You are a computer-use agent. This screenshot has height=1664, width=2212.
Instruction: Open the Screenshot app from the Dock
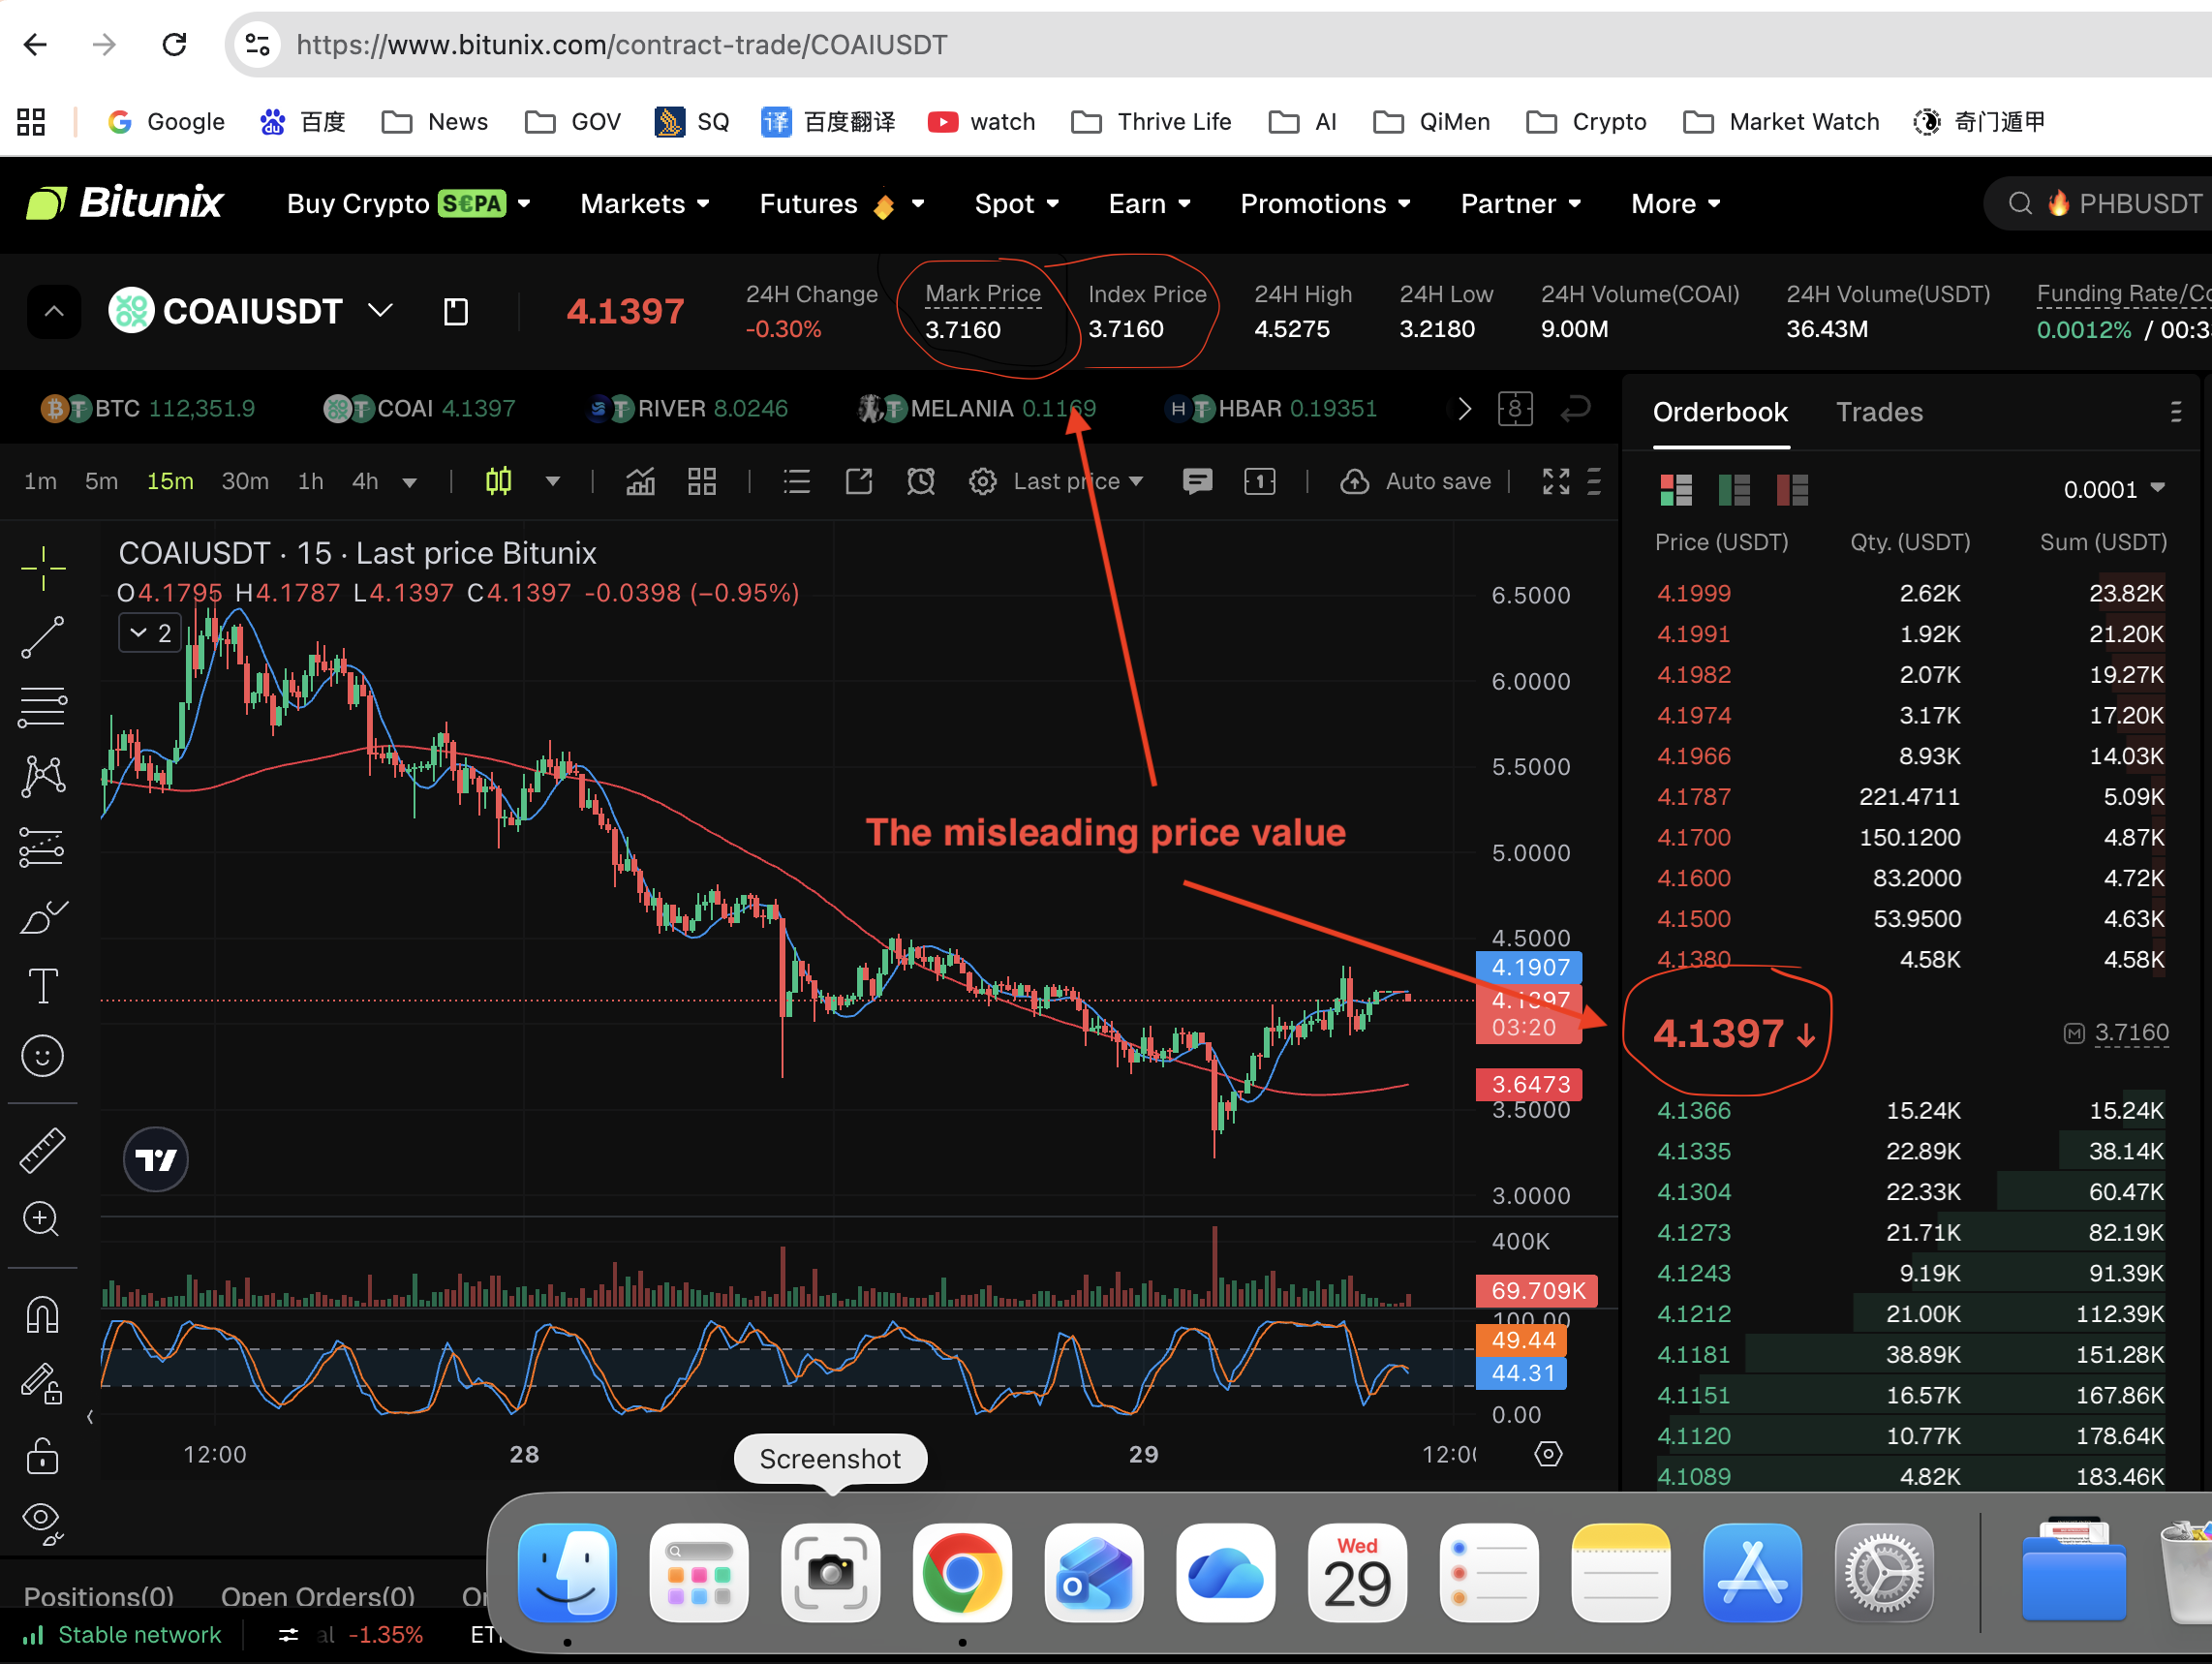click(x=830, y=1573)
